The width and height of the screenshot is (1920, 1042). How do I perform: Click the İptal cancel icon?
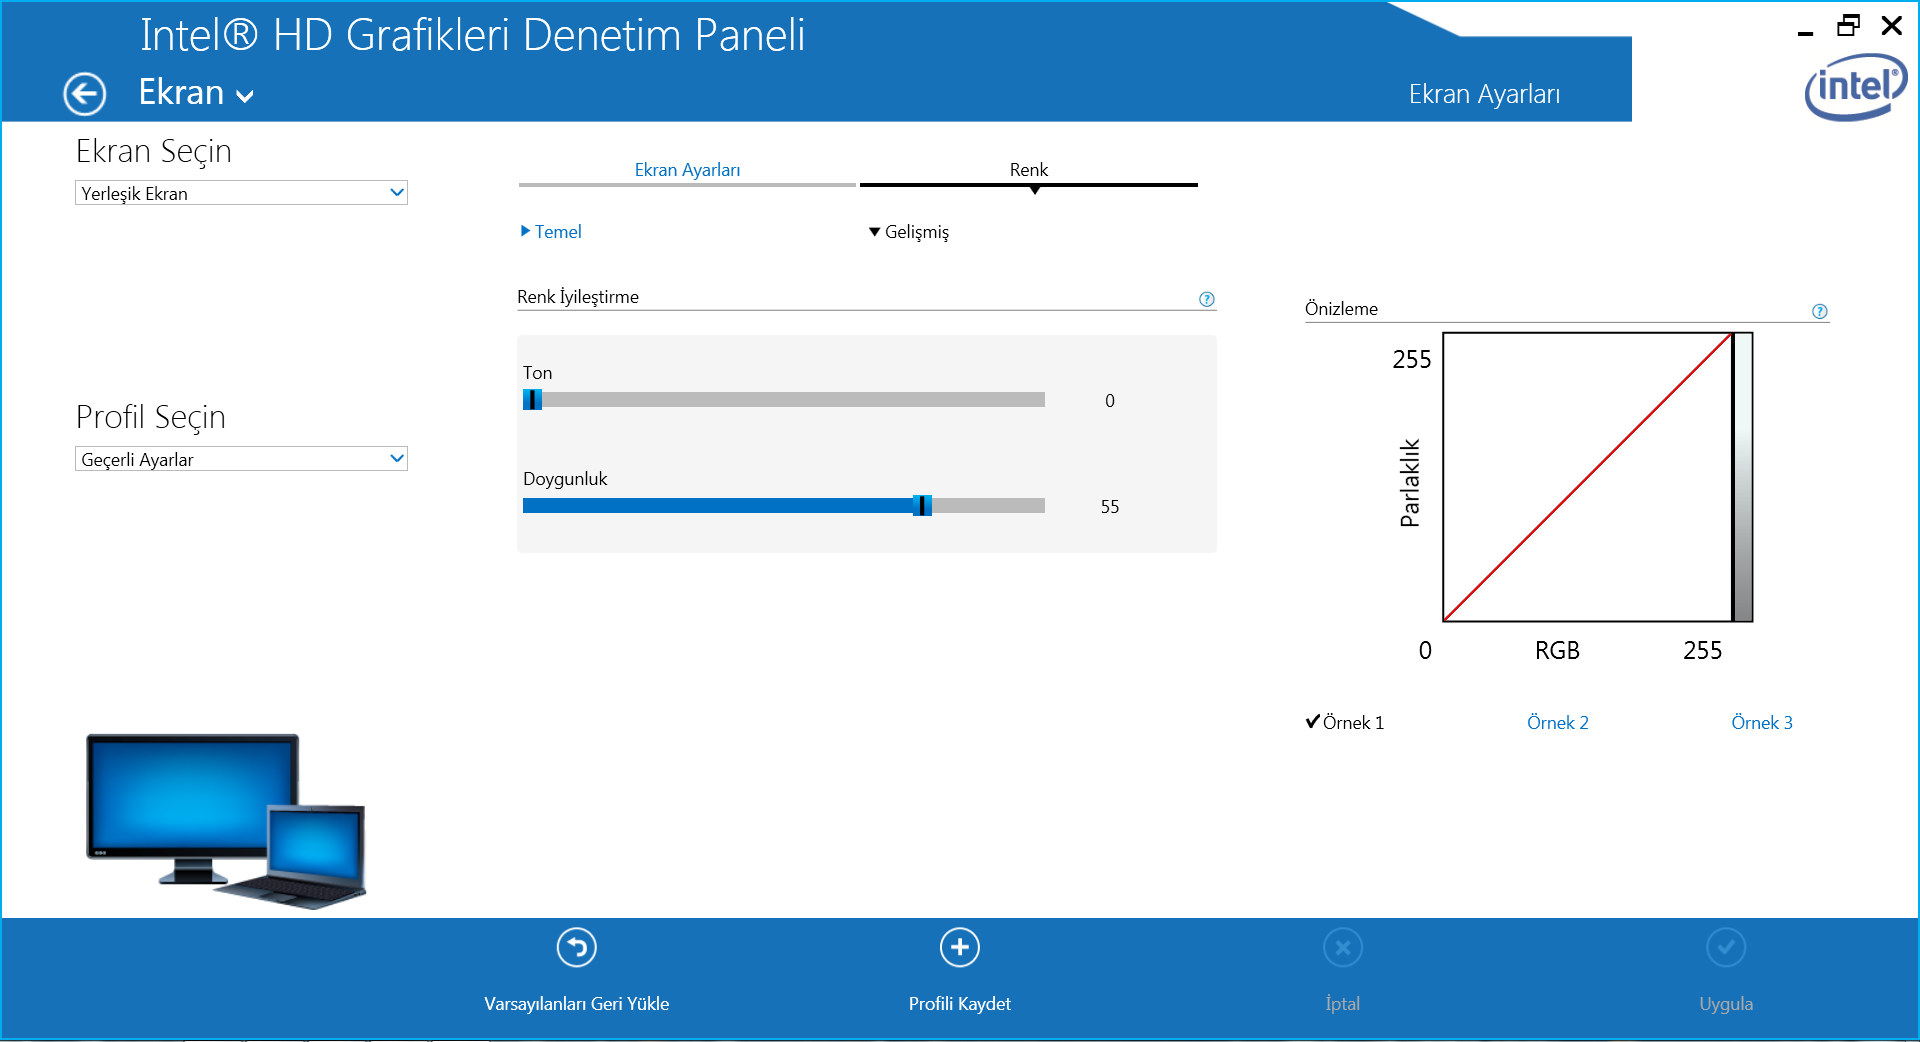pyautogui.click(x=1343, y=947)
